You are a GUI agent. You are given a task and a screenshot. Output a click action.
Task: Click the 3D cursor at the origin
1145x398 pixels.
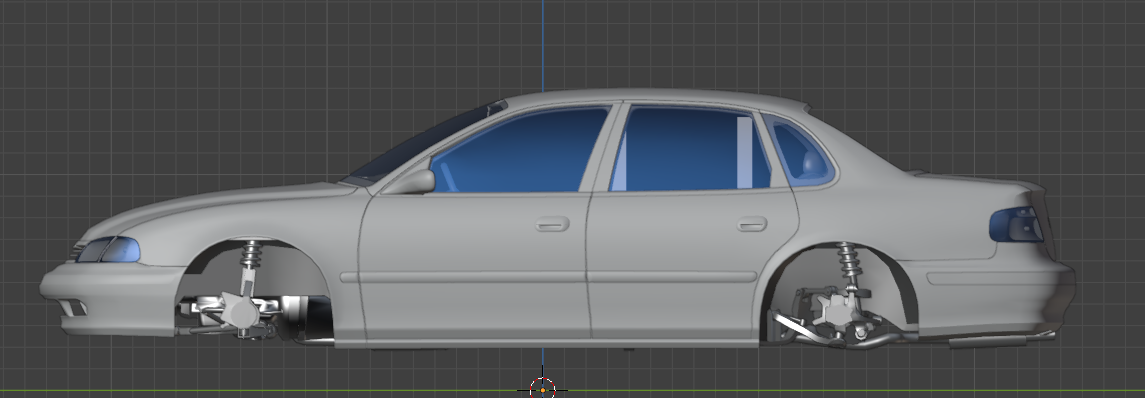[x=543, y=389]
